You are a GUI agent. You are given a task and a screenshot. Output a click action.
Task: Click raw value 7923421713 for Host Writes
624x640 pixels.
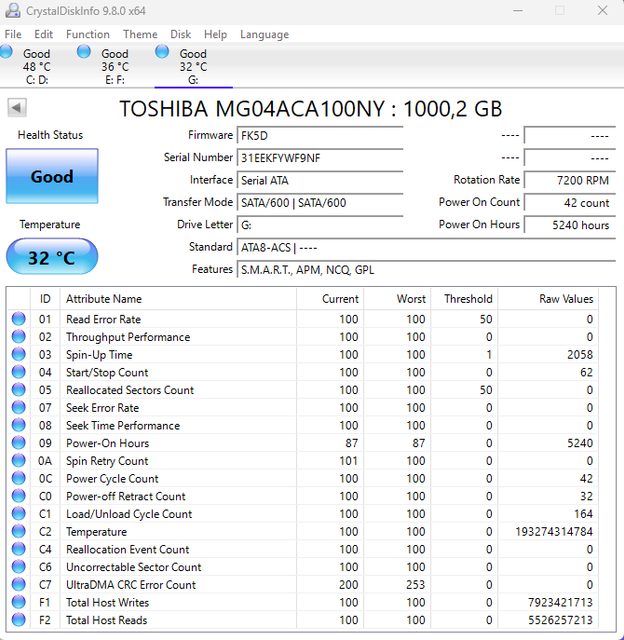(560, 602)
